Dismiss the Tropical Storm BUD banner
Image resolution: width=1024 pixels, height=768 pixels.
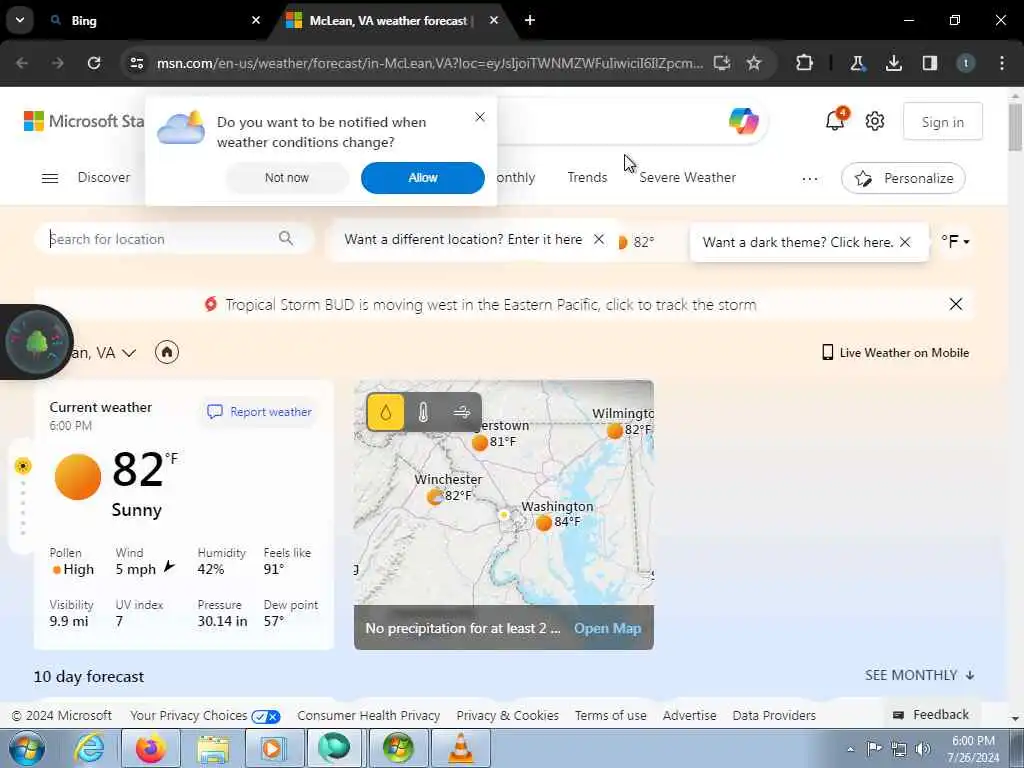[955, 304]
